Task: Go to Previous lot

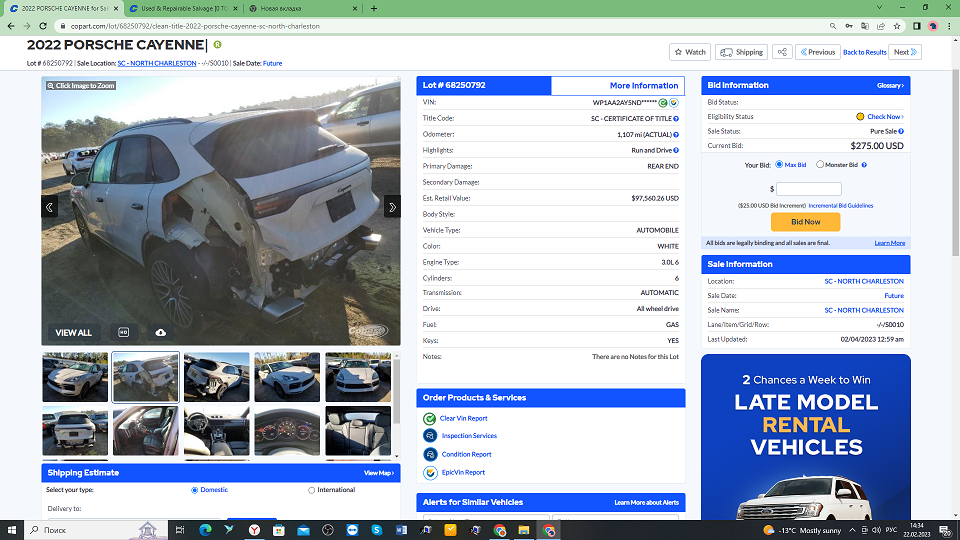Action: [x=818, y=52]
